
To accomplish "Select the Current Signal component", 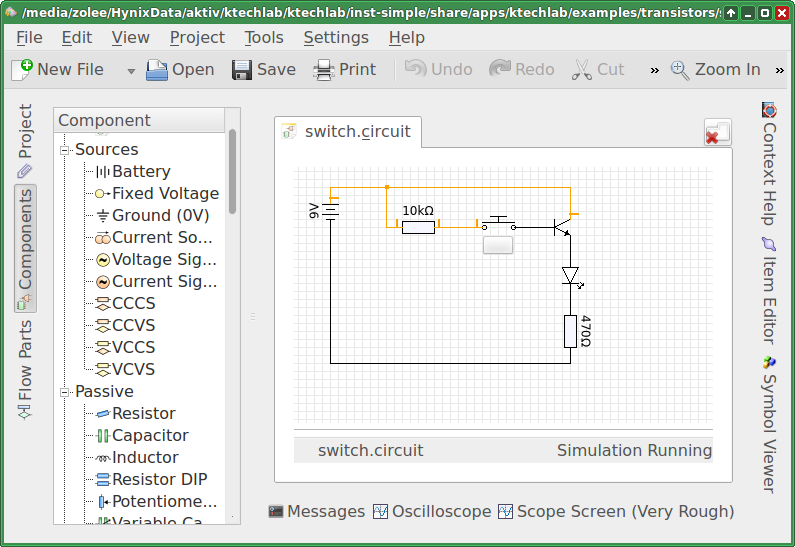I will tap(156, 281).
